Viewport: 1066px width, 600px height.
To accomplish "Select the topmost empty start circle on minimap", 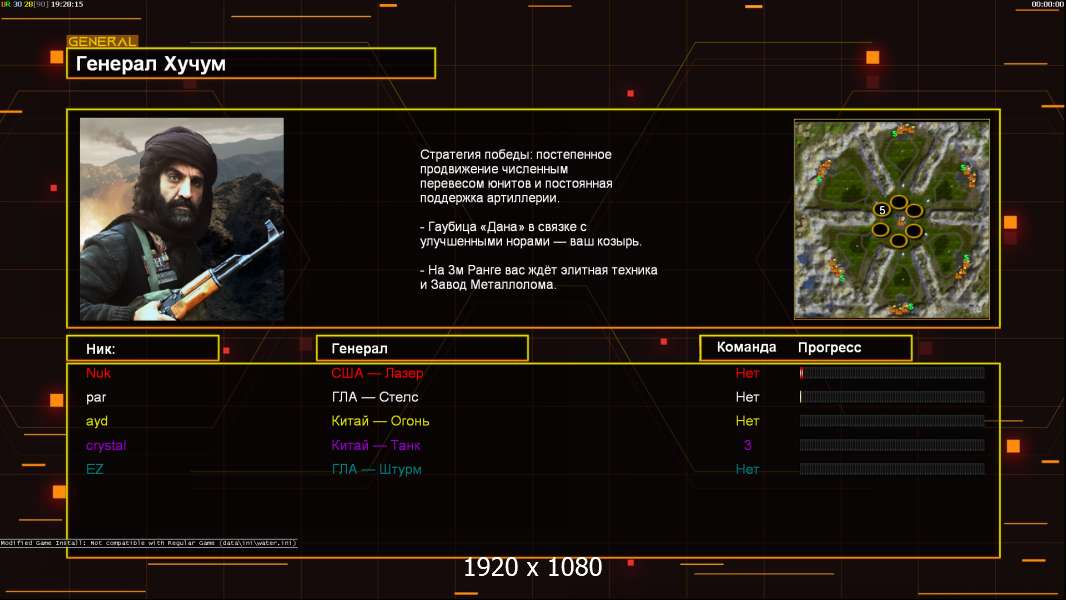I will click(899, 202).
